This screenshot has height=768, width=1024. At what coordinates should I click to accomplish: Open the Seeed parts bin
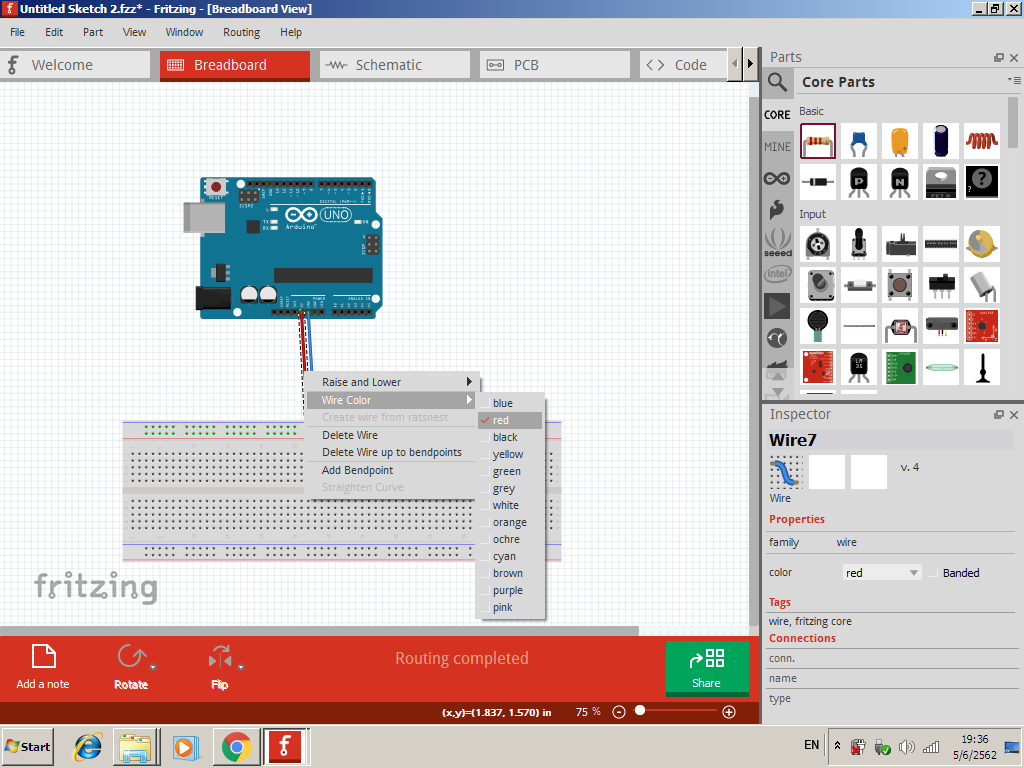pos(777,242)
